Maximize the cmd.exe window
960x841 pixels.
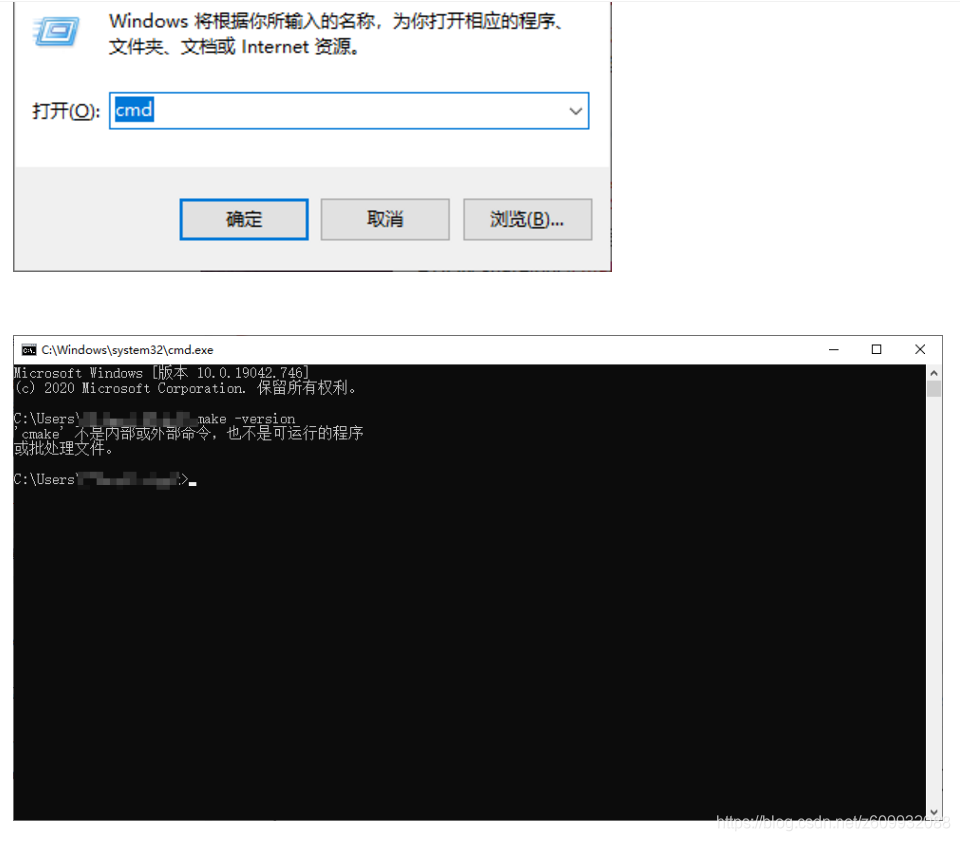click(876, 349)
